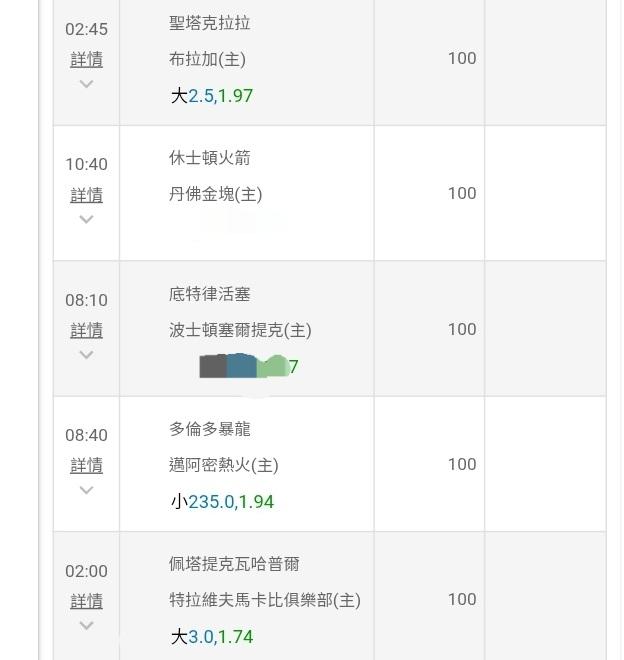Viewport: 624px width, 660px height.
Task: Expand the chevron under the 10:40 match
Action: [x=86, y=219]
